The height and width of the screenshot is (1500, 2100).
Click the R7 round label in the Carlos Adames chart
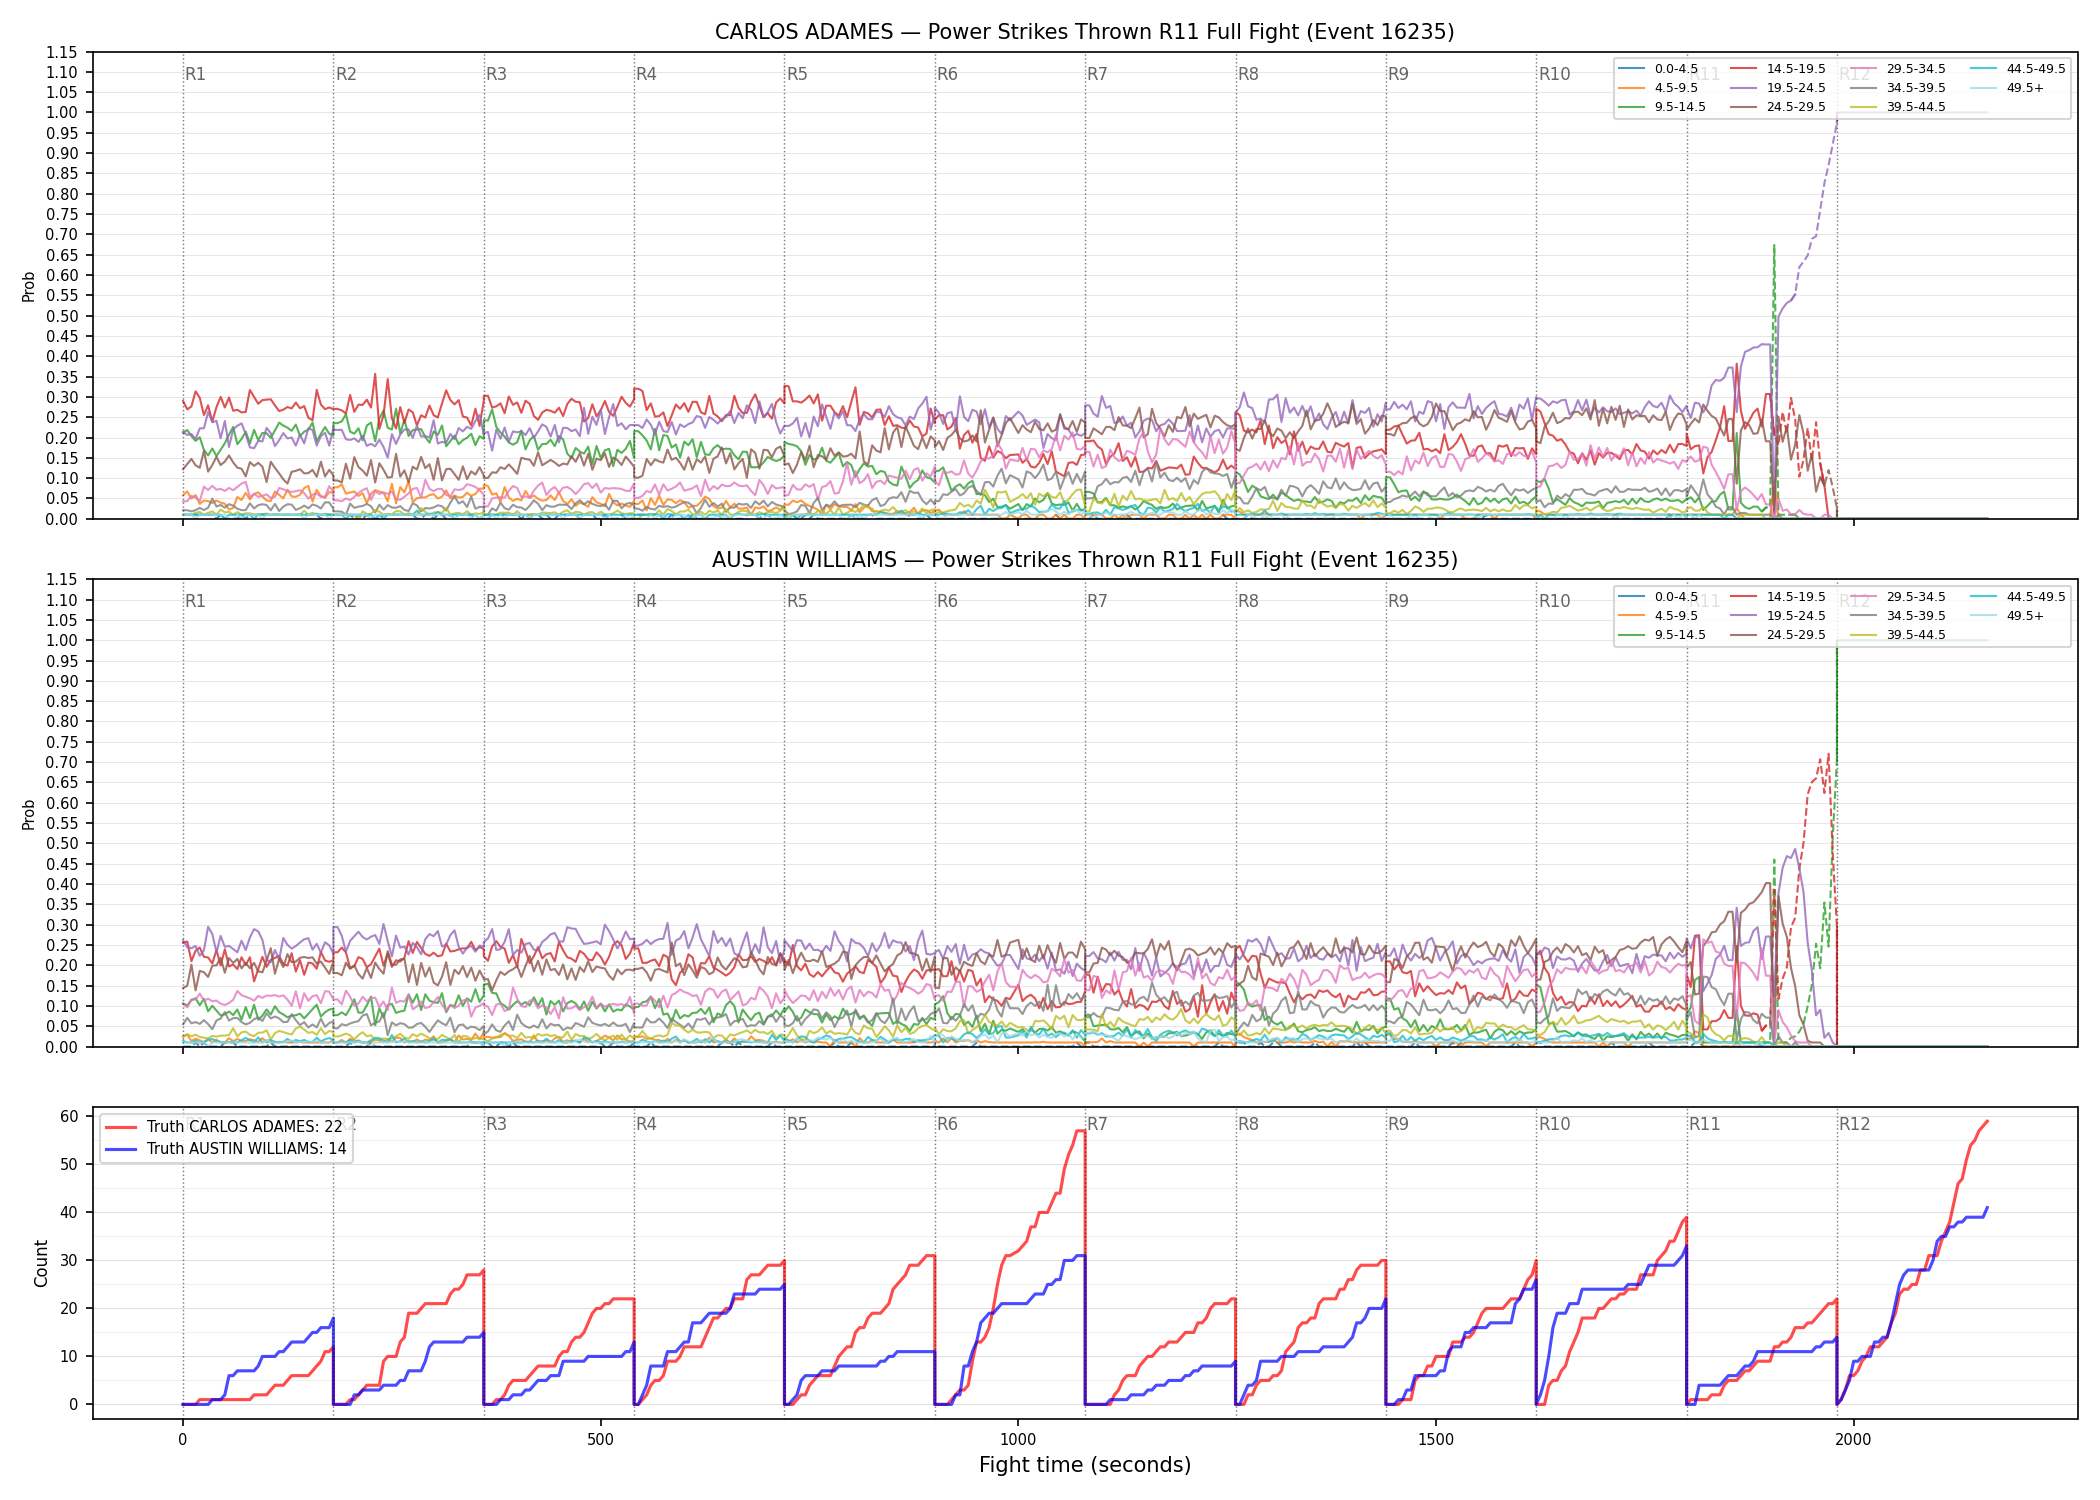coord(1097,74)
